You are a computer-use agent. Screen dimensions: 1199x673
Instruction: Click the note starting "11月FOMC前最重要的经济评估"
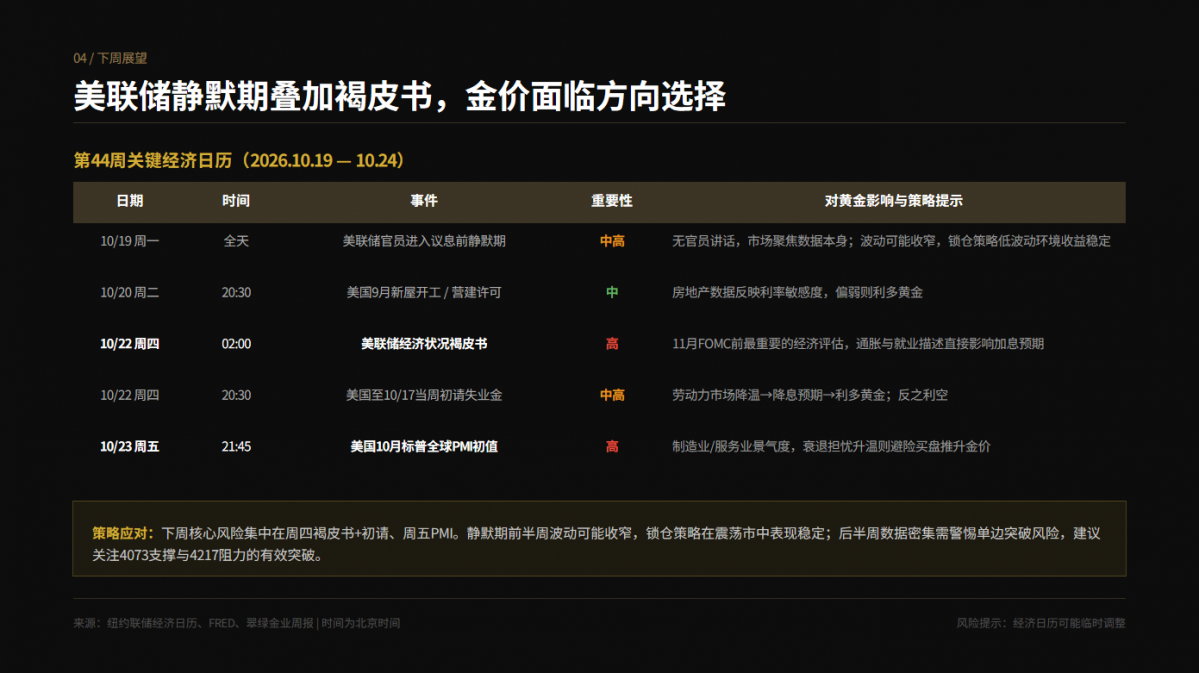tap(857, 343)
